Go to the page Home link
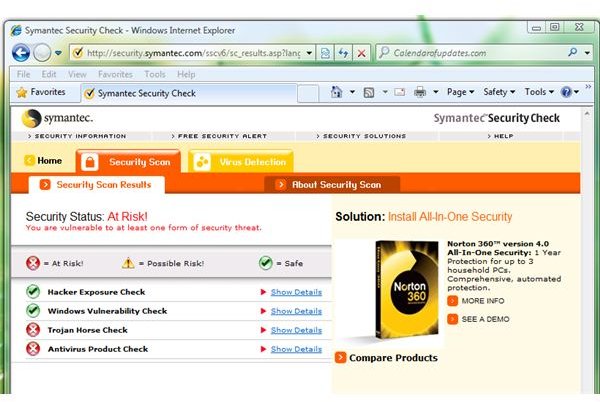The height and width of the screenshot is (402, 600). (x=43, y=161)
